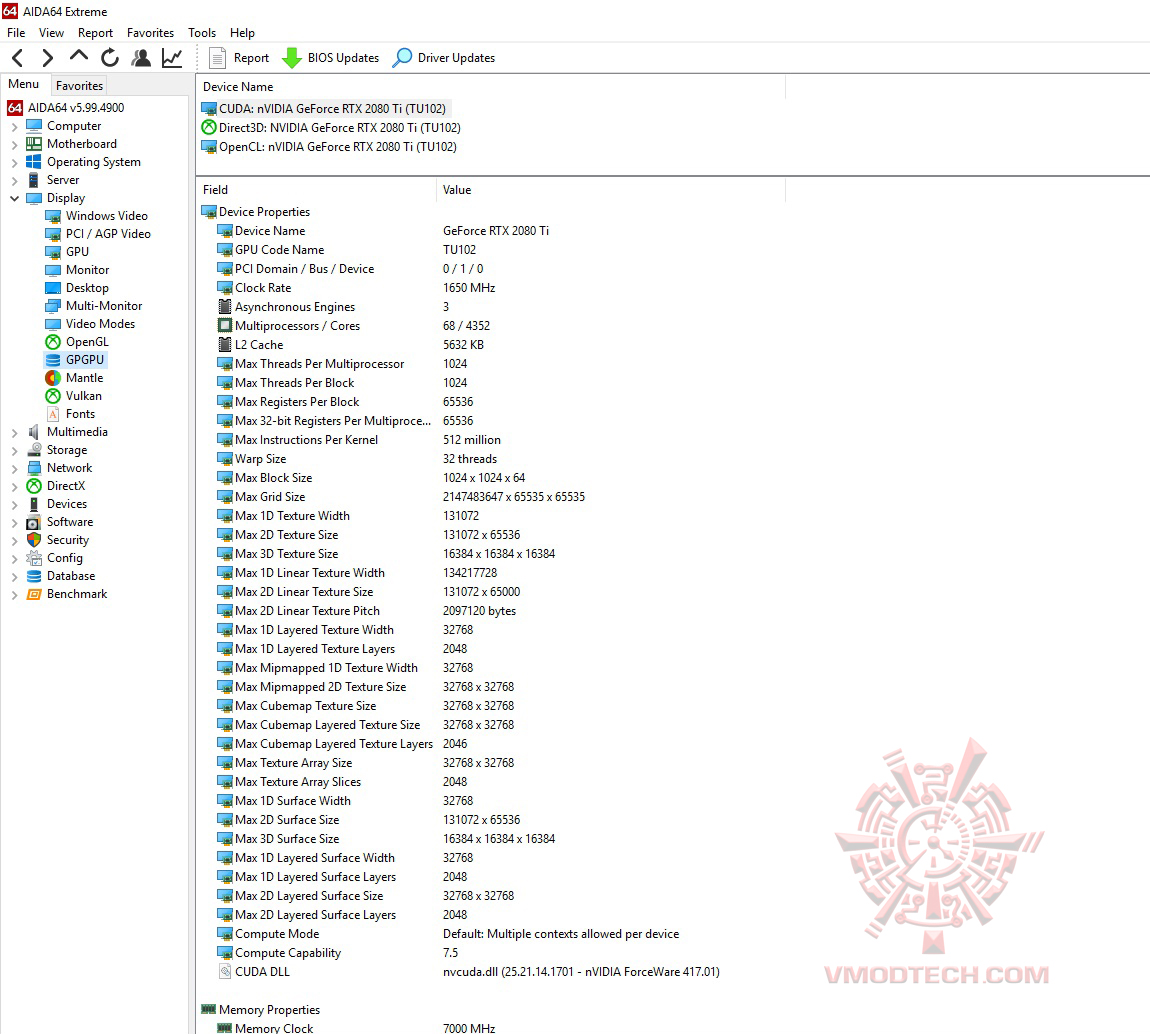The width and height of the screenshot is (1150, 1034).
Task: Expand the Server tree node
Action: pyautogui.click(x=15, y=180)
